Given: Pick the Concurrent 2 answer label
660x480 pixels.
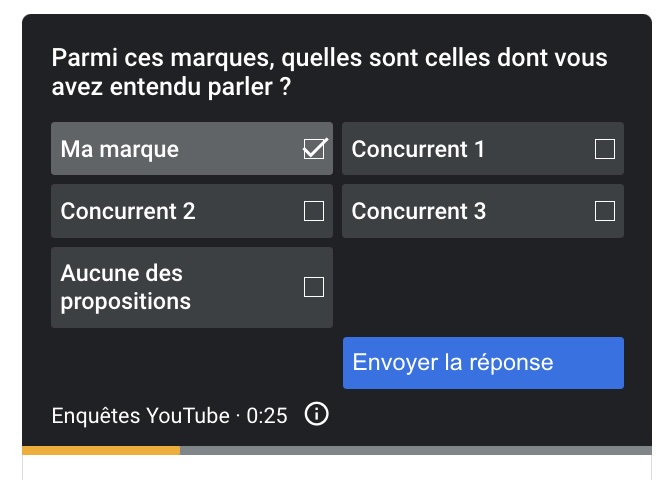Looking at the screenshot, I should point(128,211).
